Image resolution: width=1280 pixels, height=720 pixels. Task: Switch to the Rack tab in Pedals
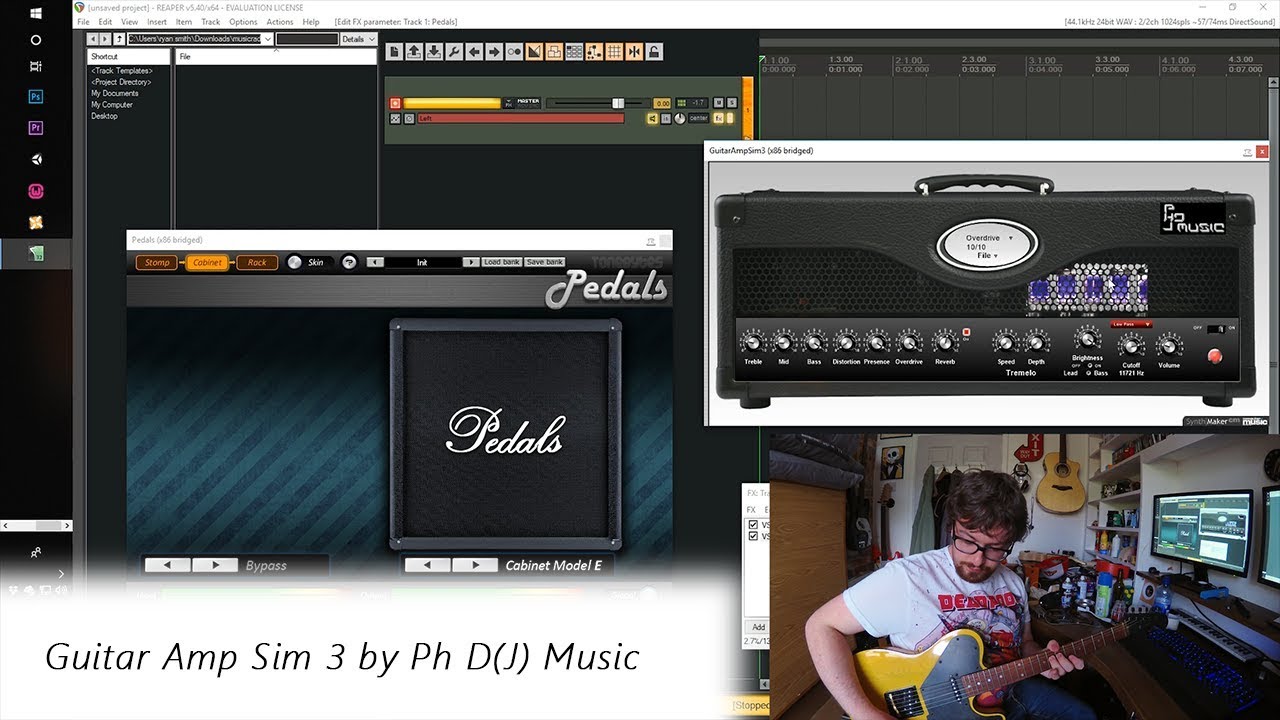coord(257,262)
